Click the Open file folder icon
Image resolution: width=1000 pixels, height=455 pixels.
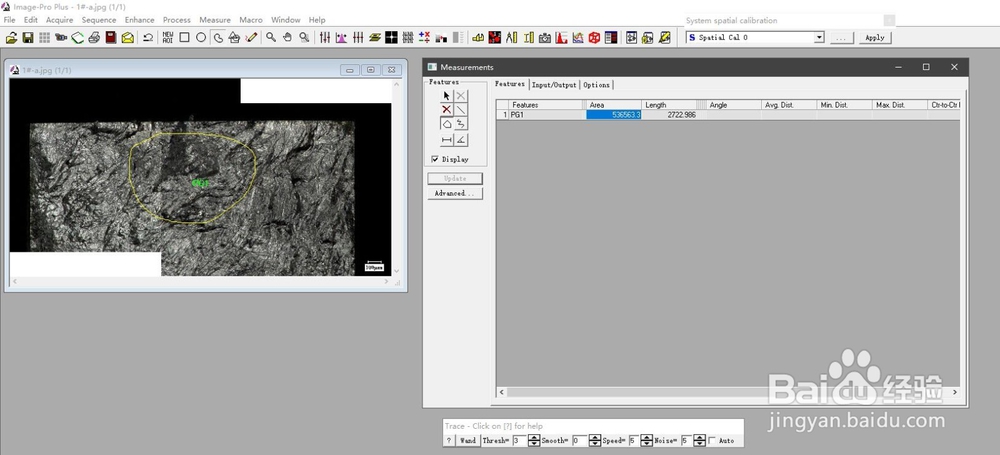11,38
